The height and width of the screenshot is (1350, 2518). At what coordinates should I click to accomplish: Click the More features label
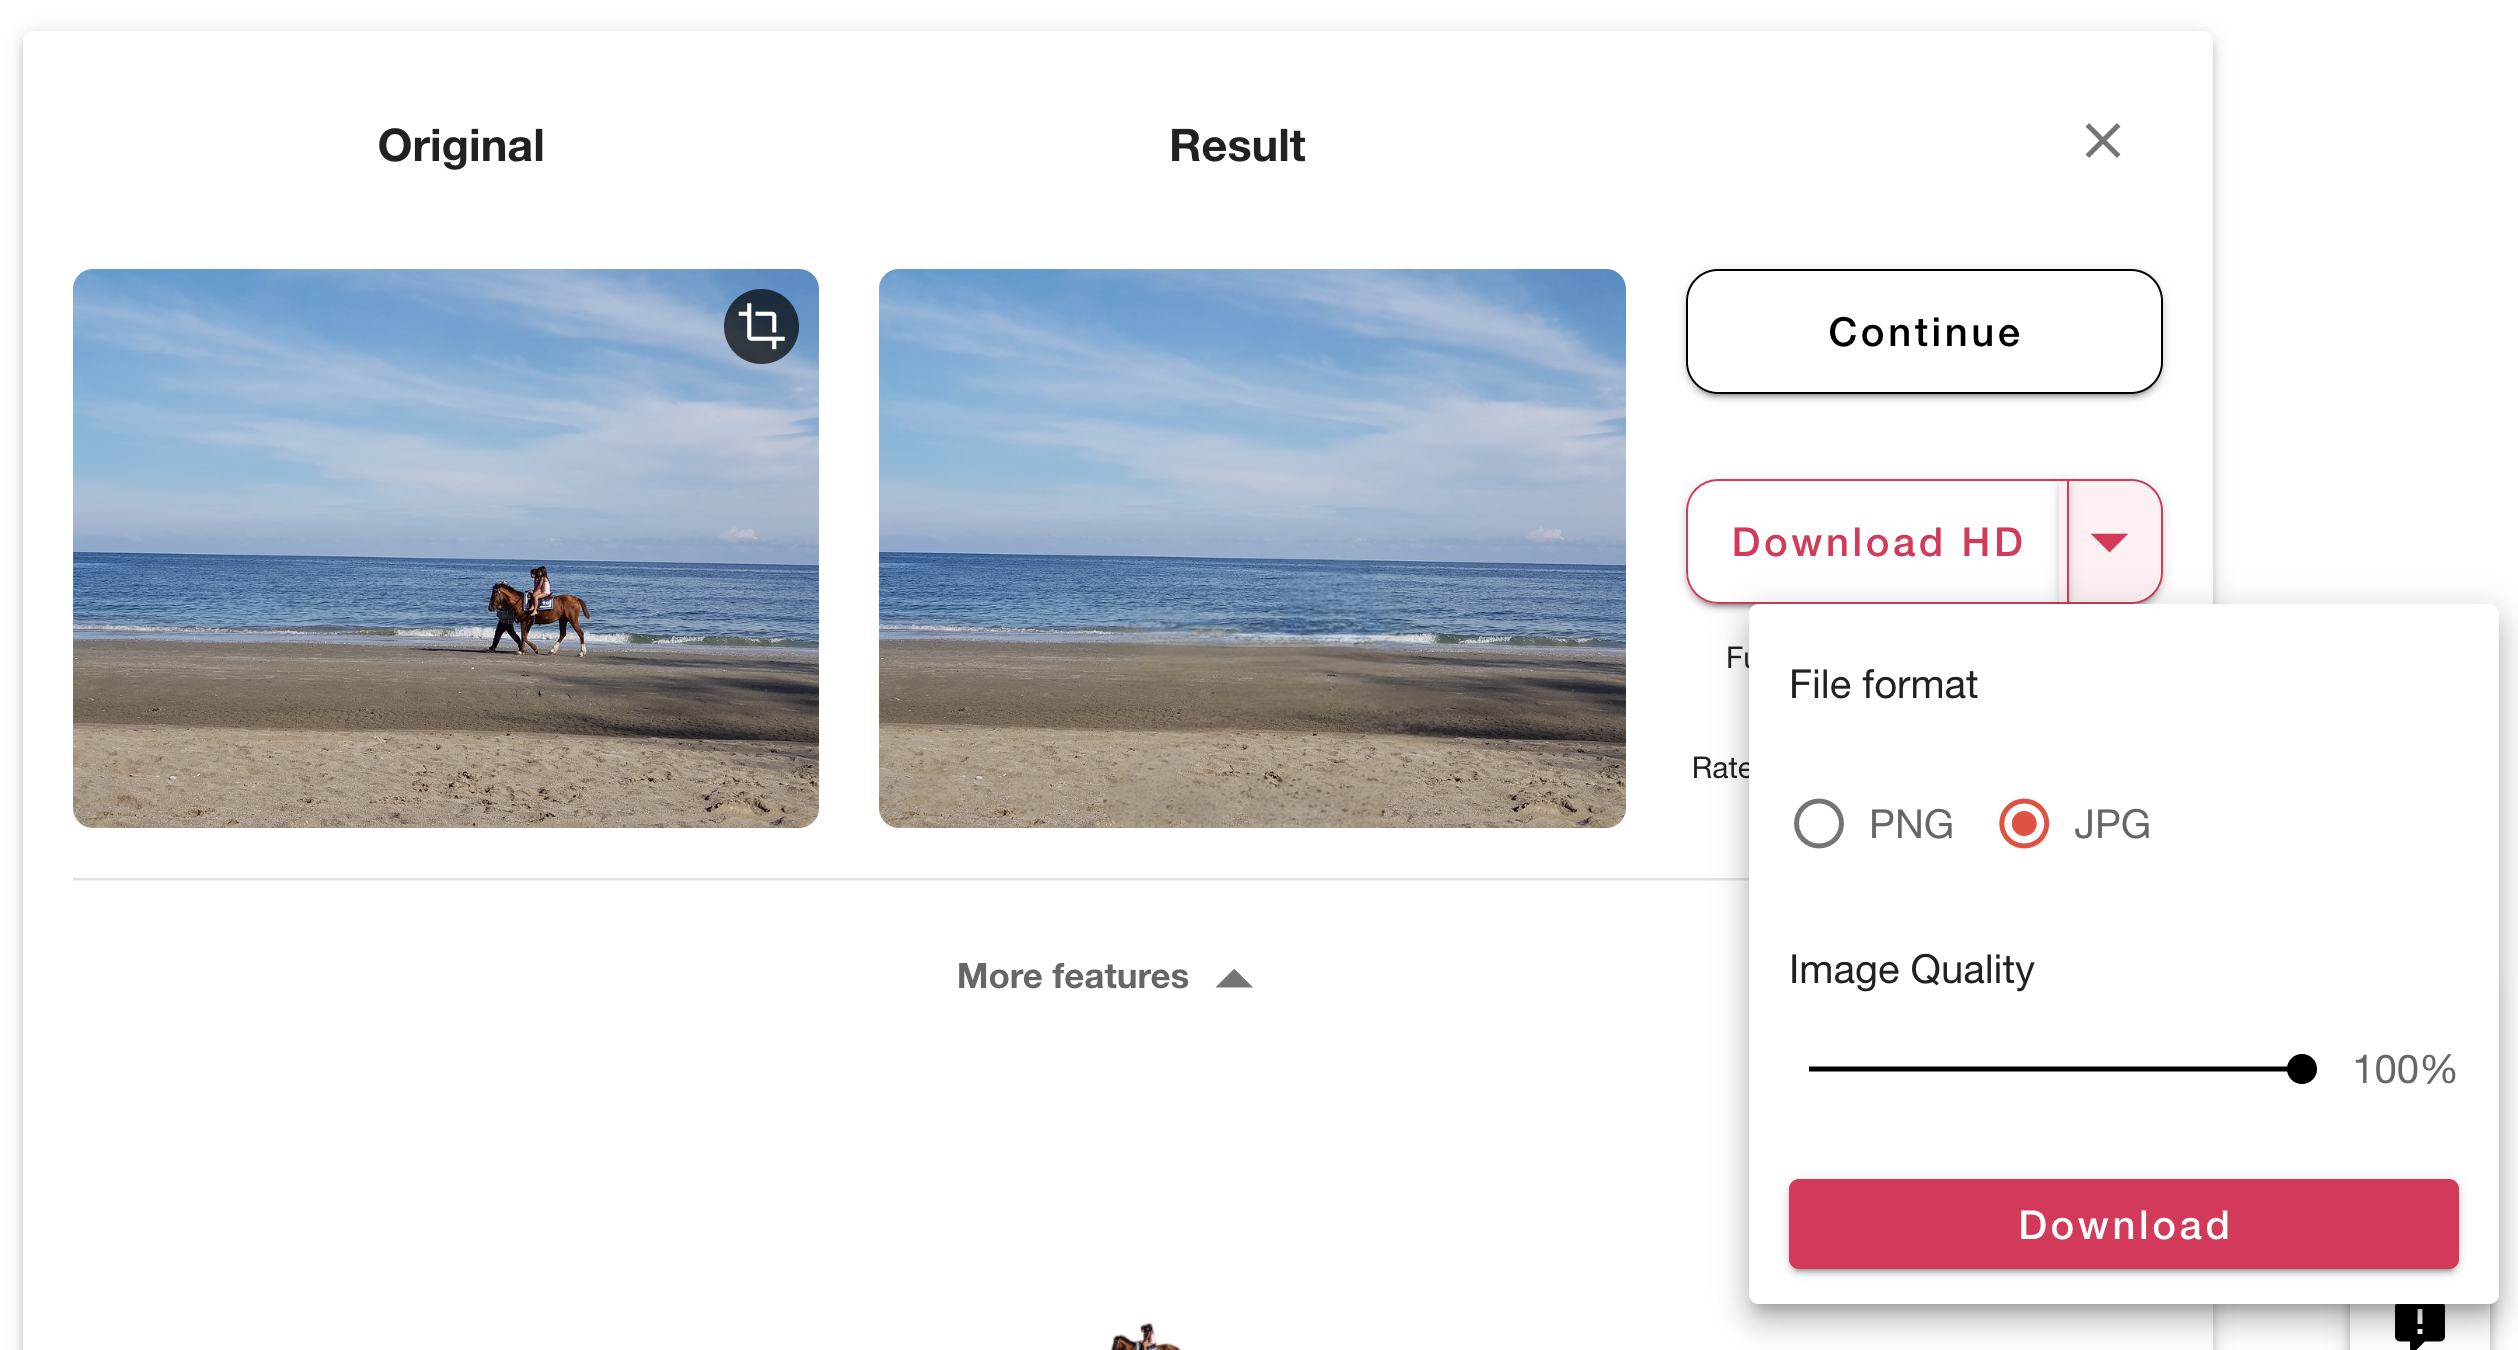pyautogui.click(x=1072, y=976)
